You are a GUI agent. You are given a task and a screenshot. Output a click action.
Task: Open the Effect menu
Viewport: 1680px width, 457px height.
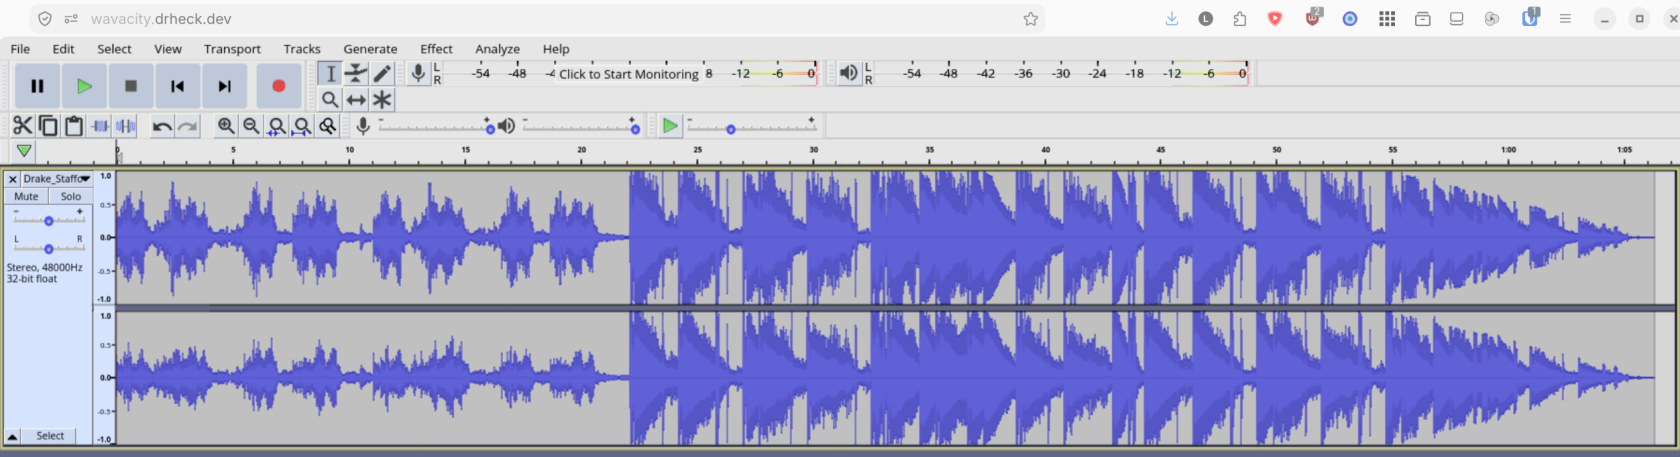coord(436,48)
